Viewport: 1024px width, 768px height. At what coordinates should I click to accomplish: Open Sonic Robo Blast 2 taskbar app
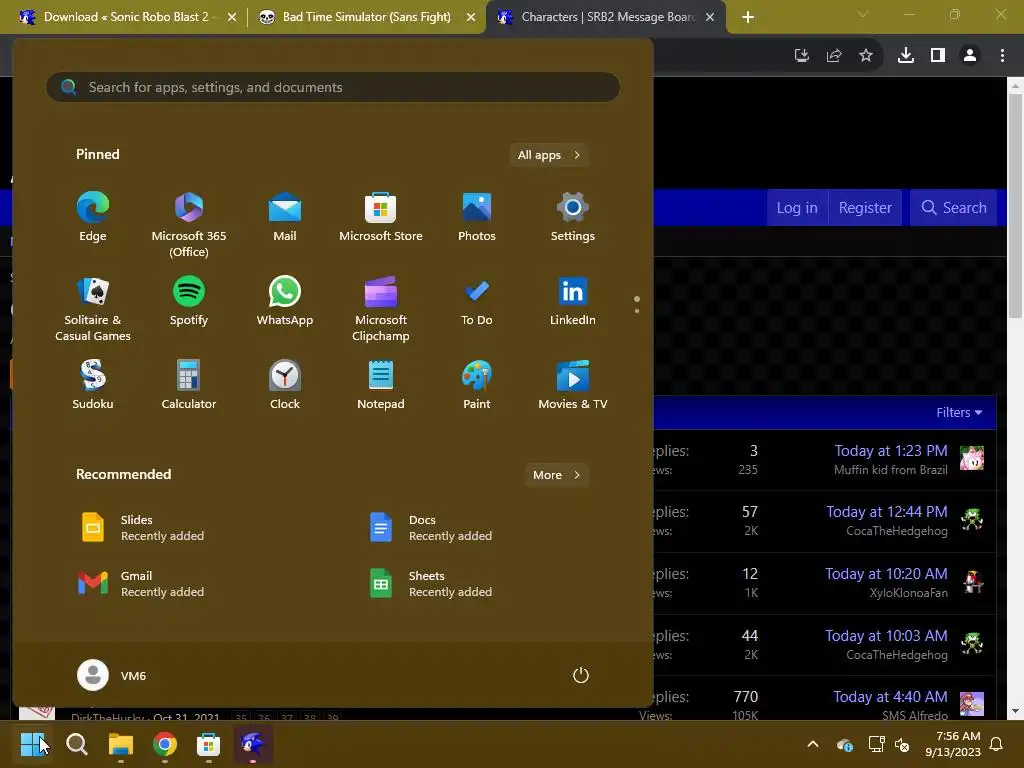tap(252, 744)
